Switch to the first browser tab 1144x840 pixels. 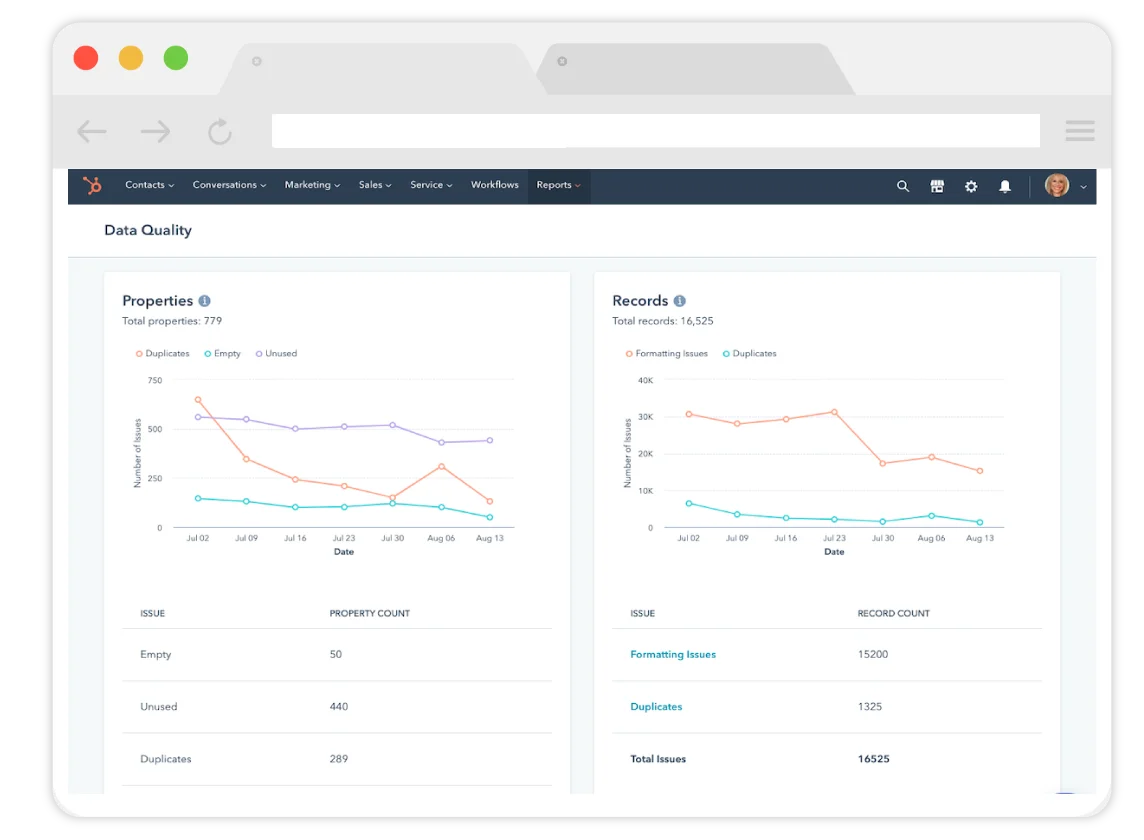(x=379, y=69)
